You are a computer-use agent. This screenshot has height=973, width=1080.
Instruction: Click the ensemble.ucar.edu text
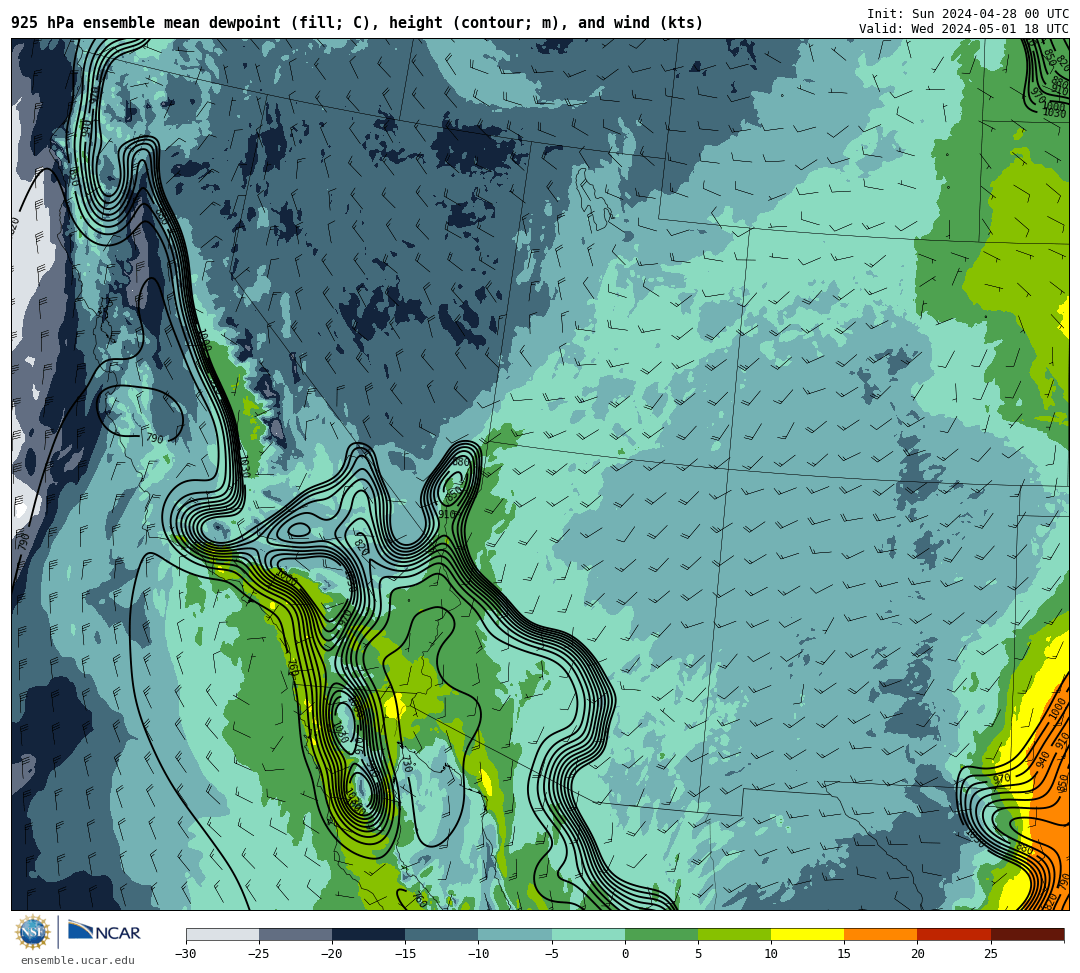78,960
